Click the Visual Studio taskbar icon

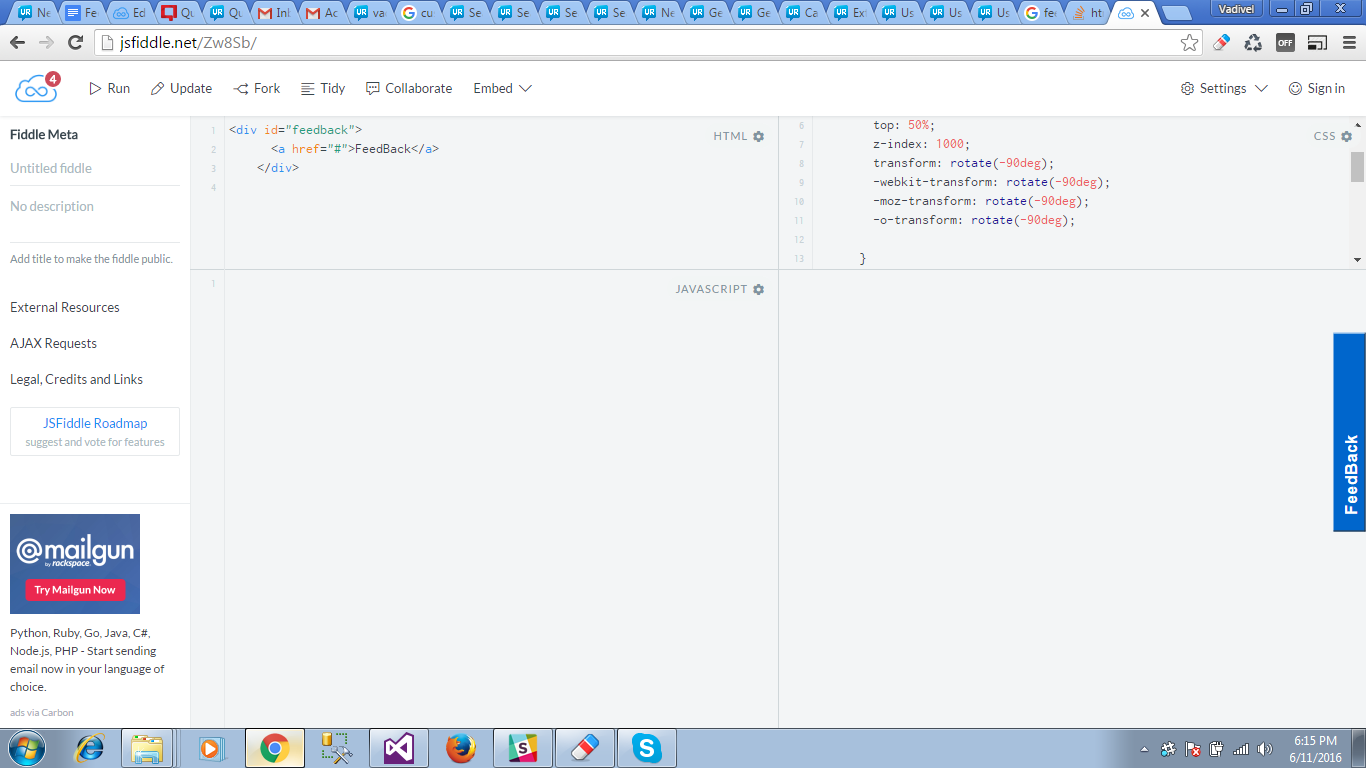pos(398,748)
